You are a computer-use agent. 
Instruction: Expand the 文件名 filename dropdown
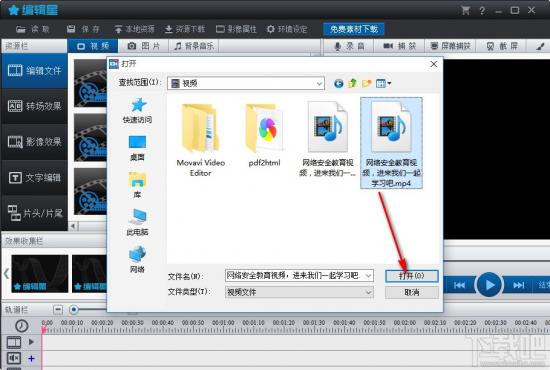coord(368,276)
